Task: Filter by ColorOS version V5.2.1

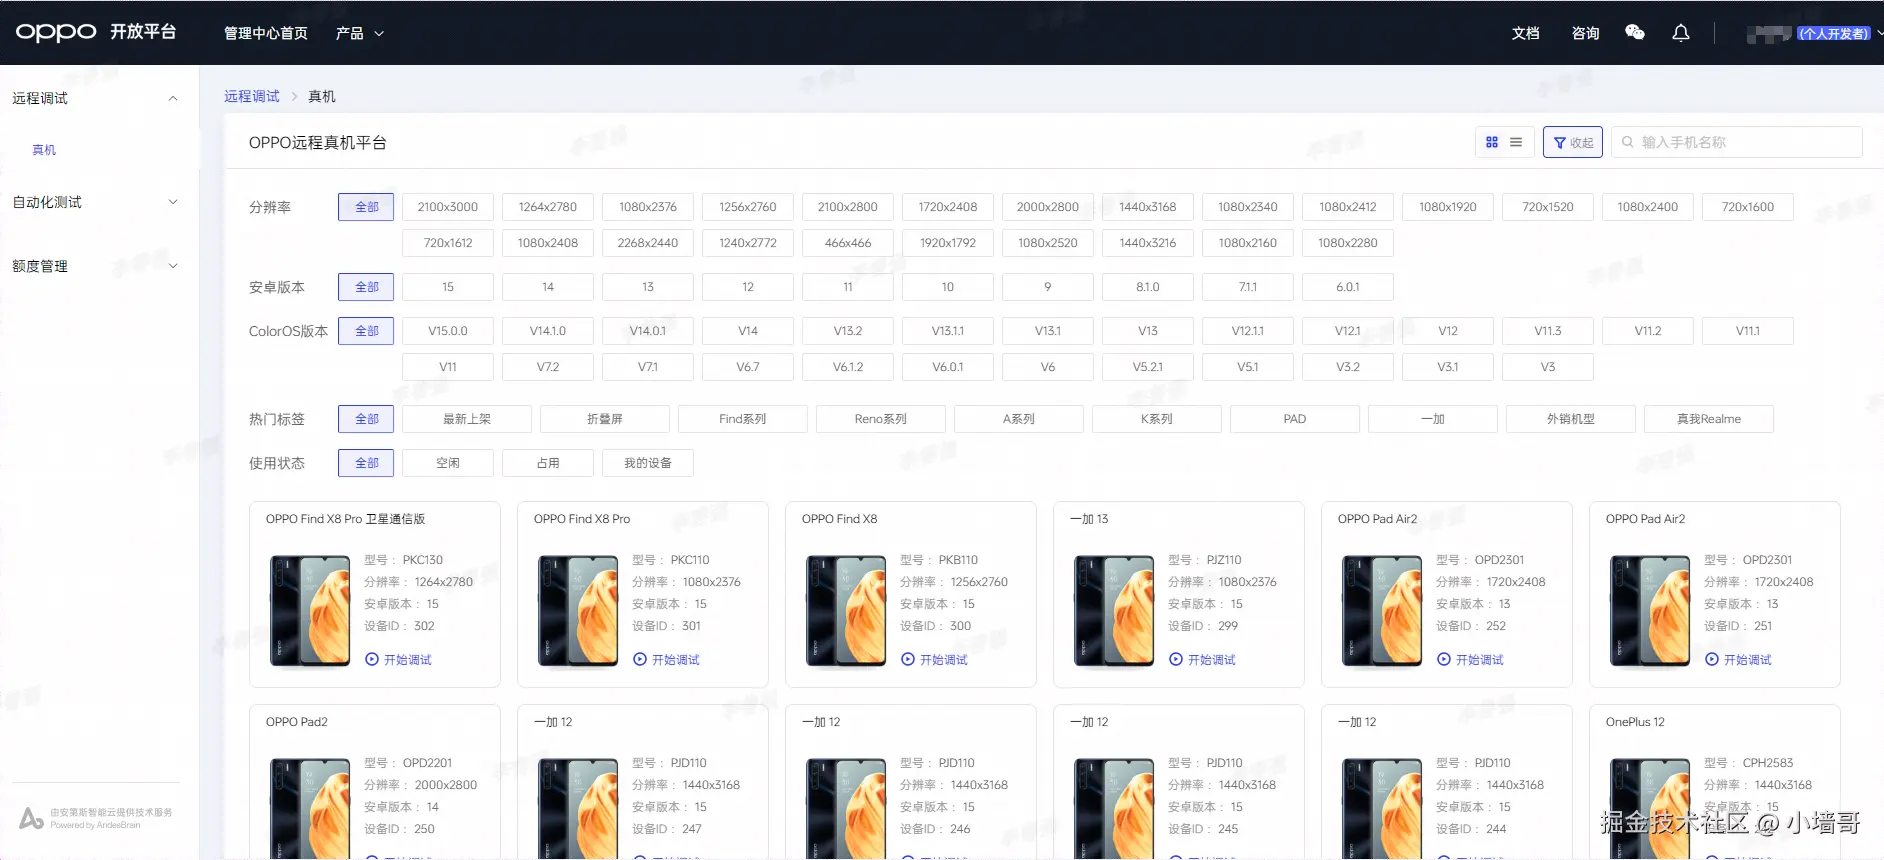Action: point(1148,367)
